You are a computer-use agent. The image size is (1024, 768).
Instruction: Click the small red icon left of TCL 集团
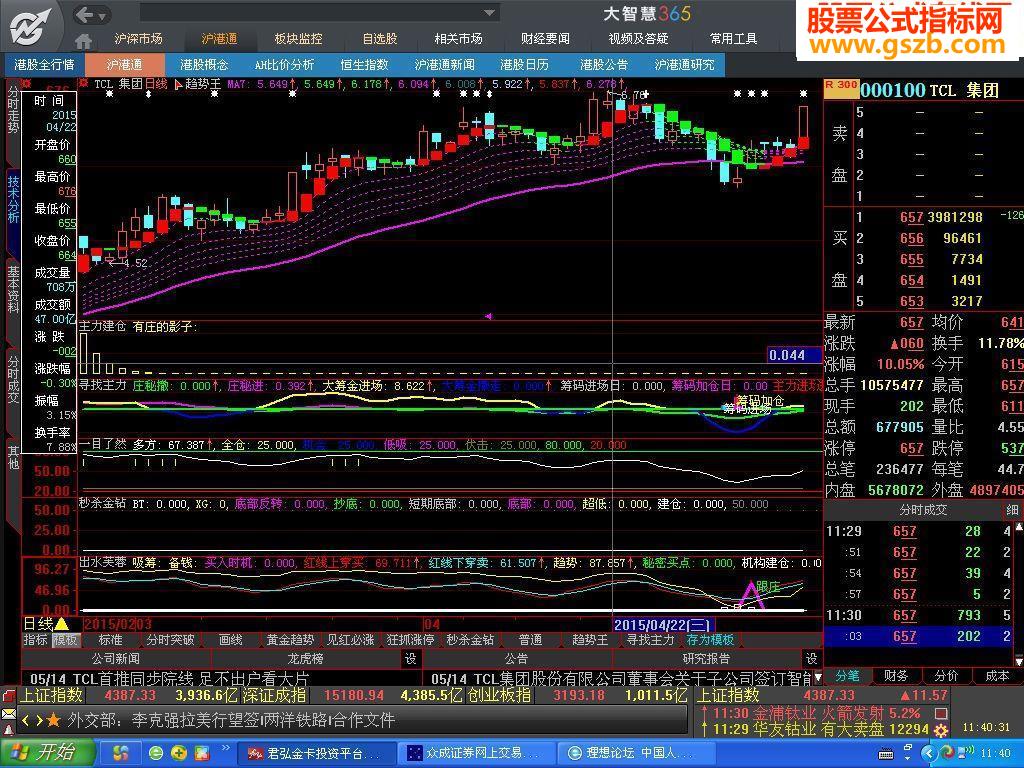click(x=84, y=83)
